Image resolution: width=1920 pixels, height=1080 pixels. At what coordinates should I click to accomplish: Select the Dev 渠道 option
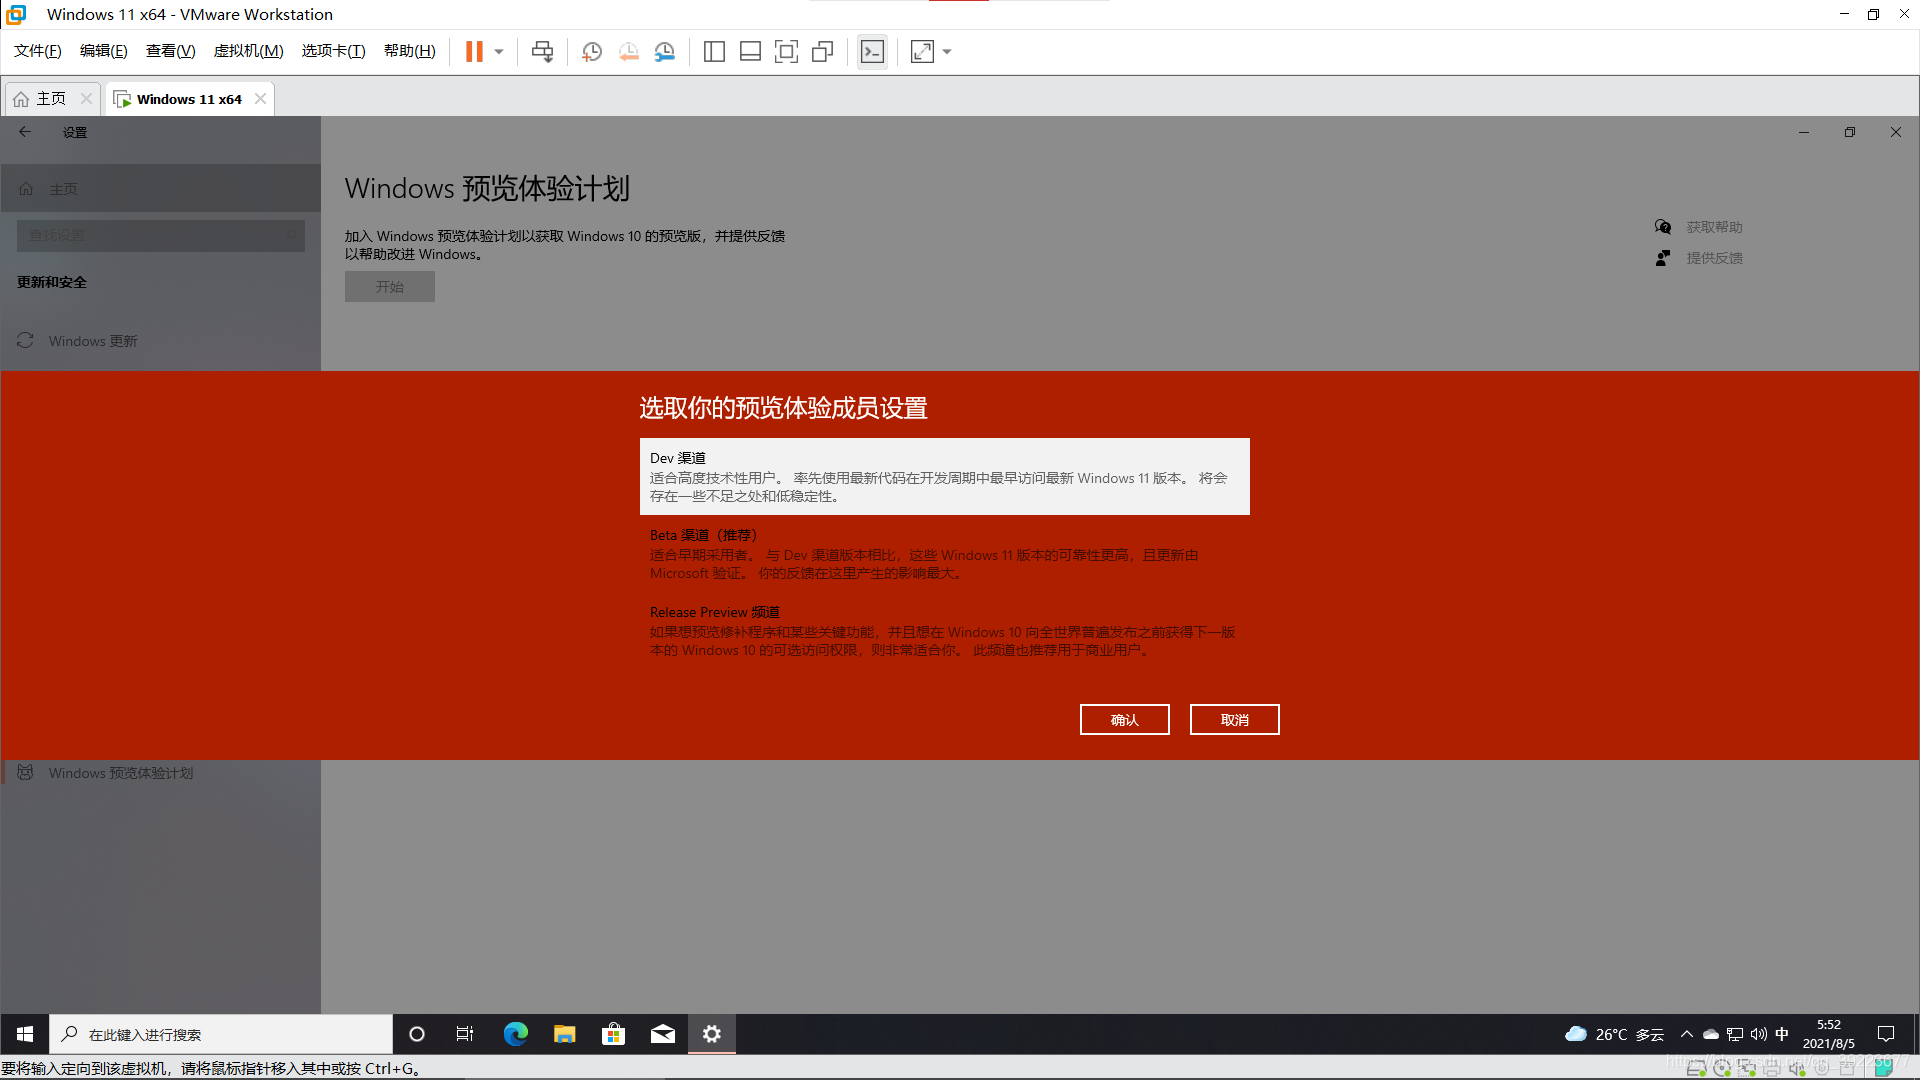click(945, 477)
